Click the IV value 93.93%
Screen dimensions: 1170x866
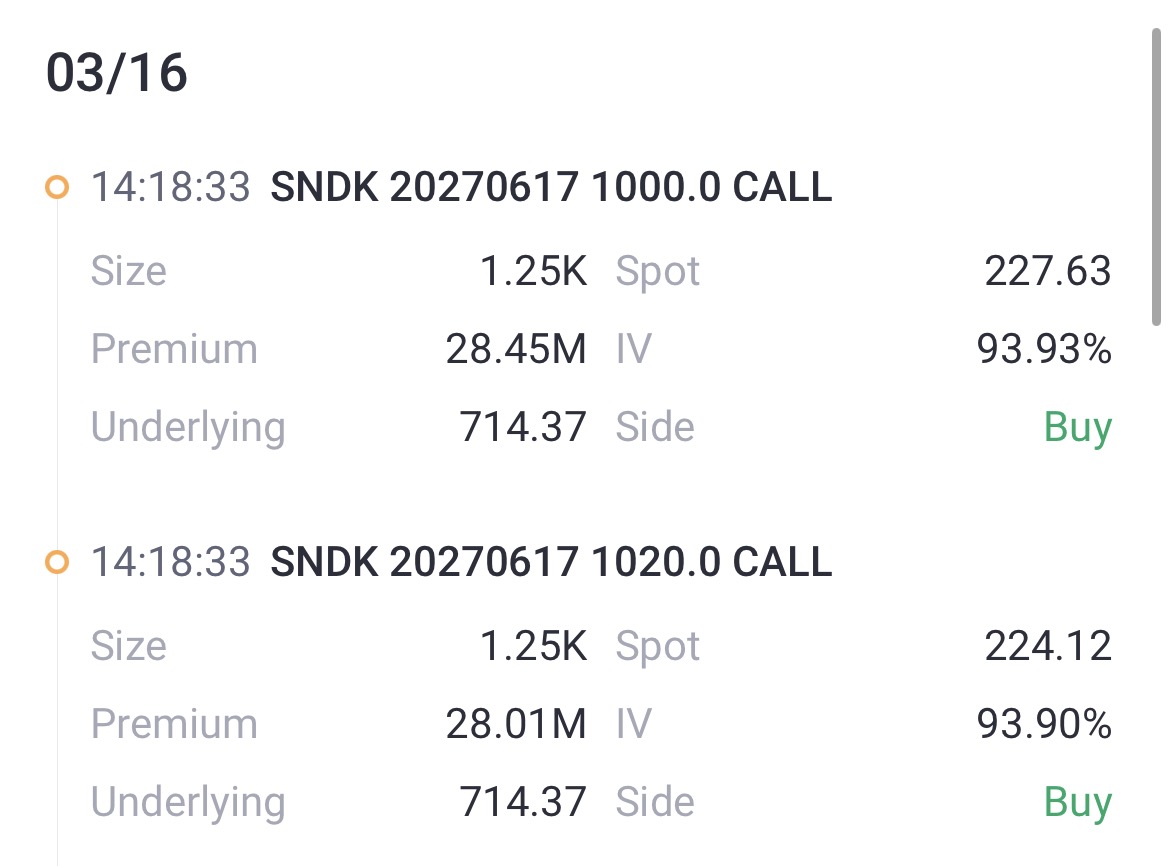tap(1043, 348)
